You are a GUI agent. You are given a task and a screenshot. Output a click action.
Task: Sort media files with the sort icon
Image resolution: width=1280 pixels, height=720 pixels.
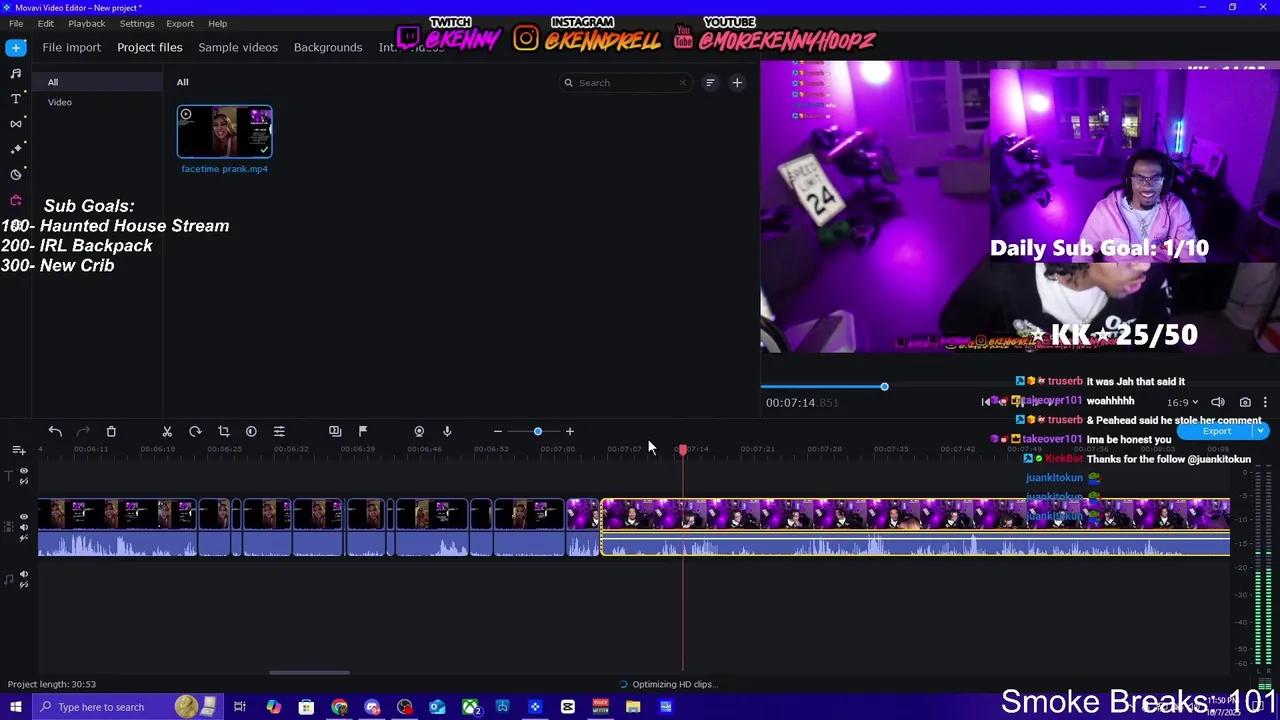pyautogui.click(x=710, y=83)
